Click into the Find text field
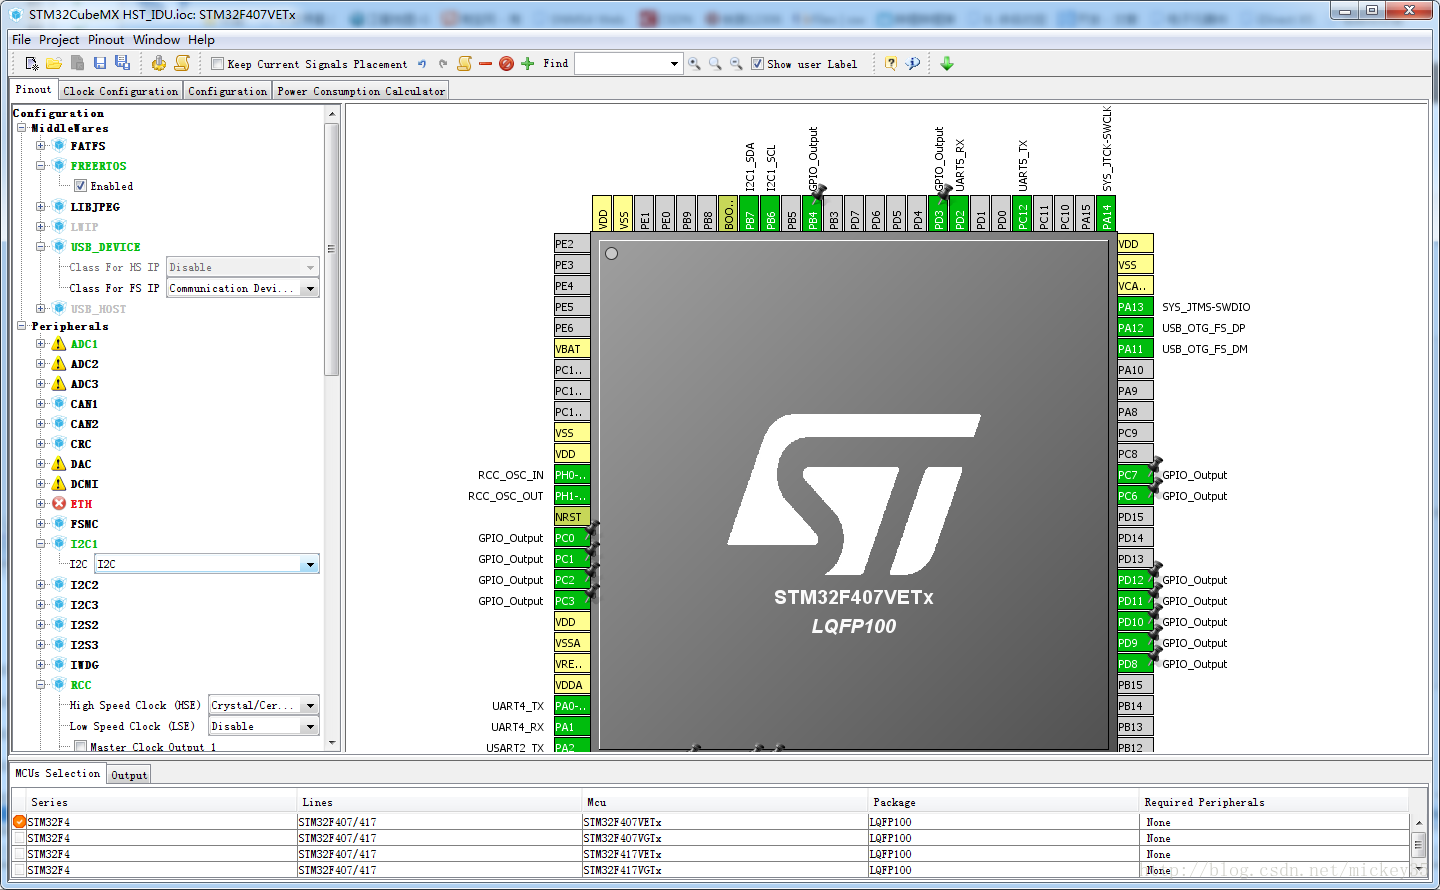 click(x=621, y=64)
